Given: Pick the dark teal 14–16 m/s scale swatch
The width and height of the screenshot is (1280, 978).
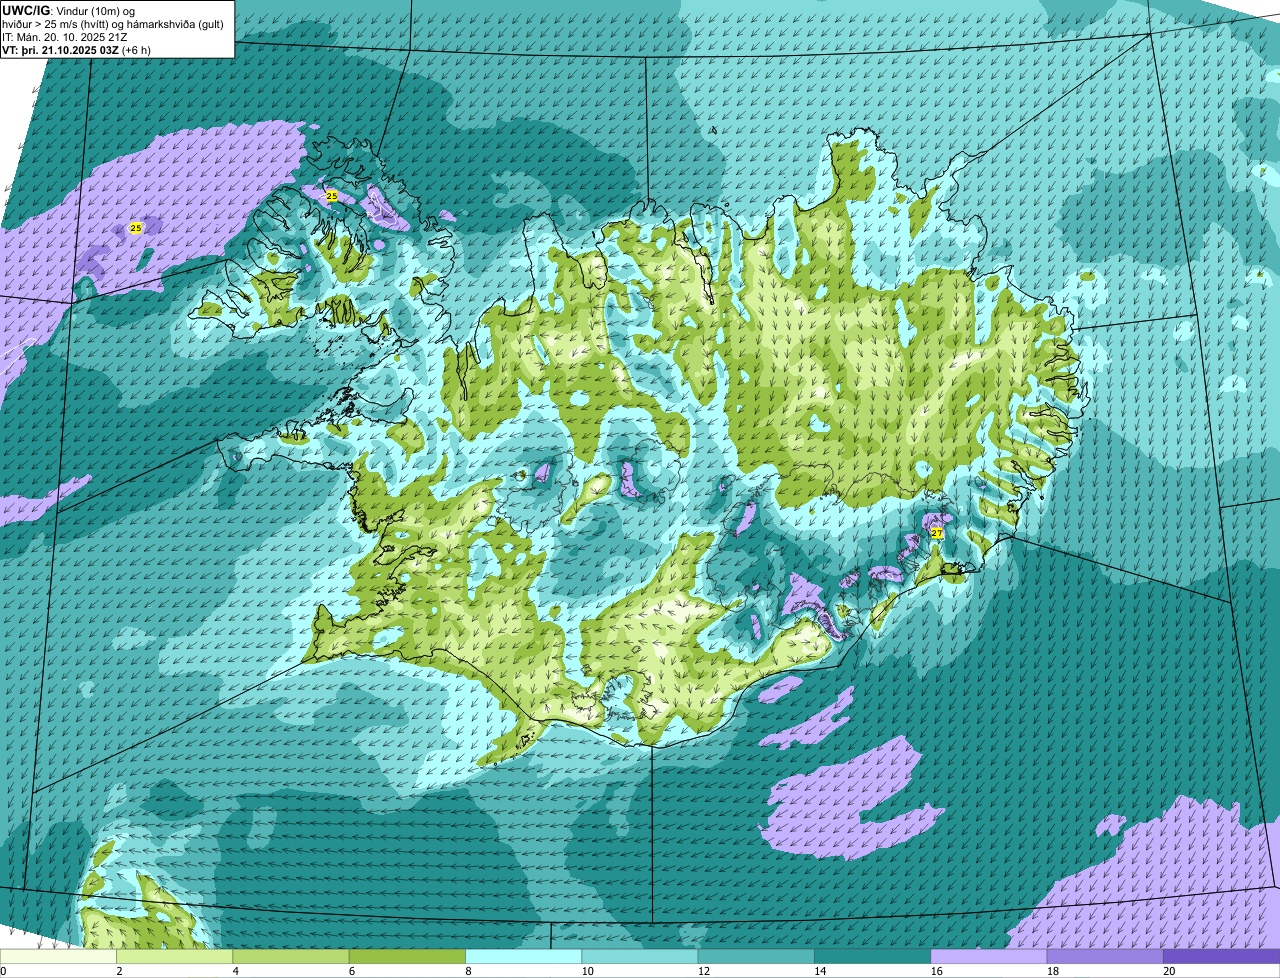Looking at the screenshot, I should point(873,957).
